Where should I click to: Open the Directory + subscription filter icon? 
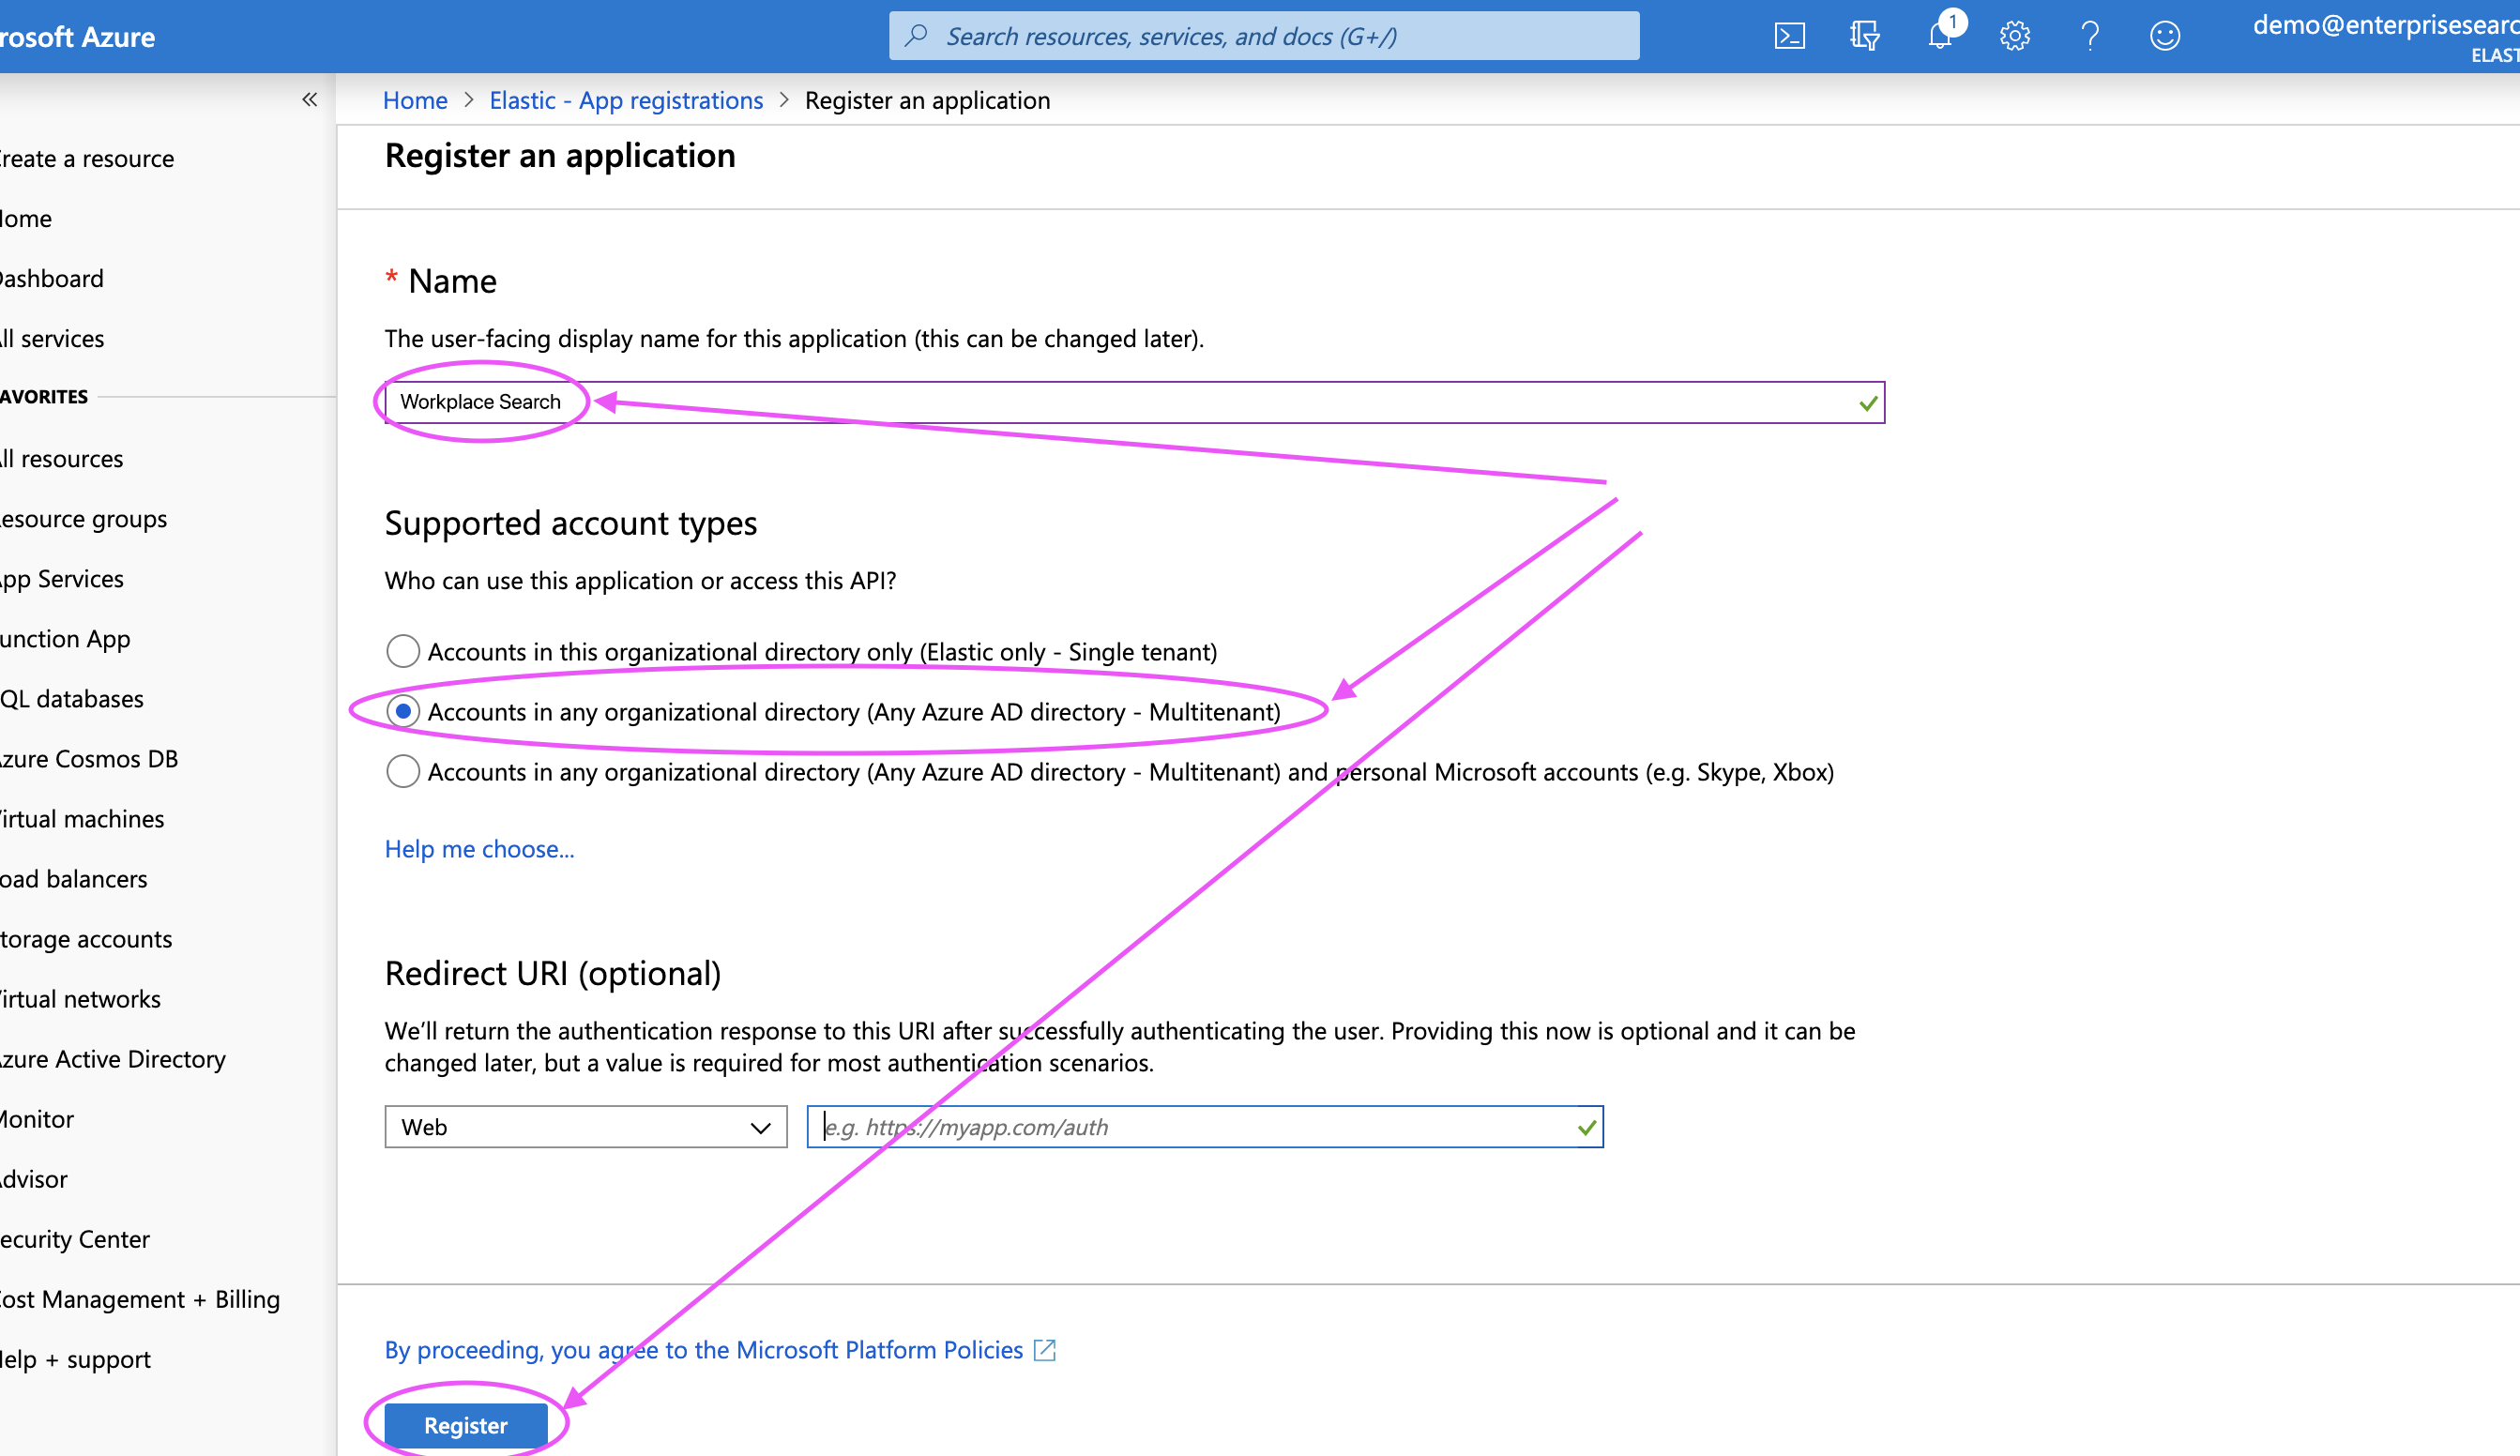(1864, 36)
